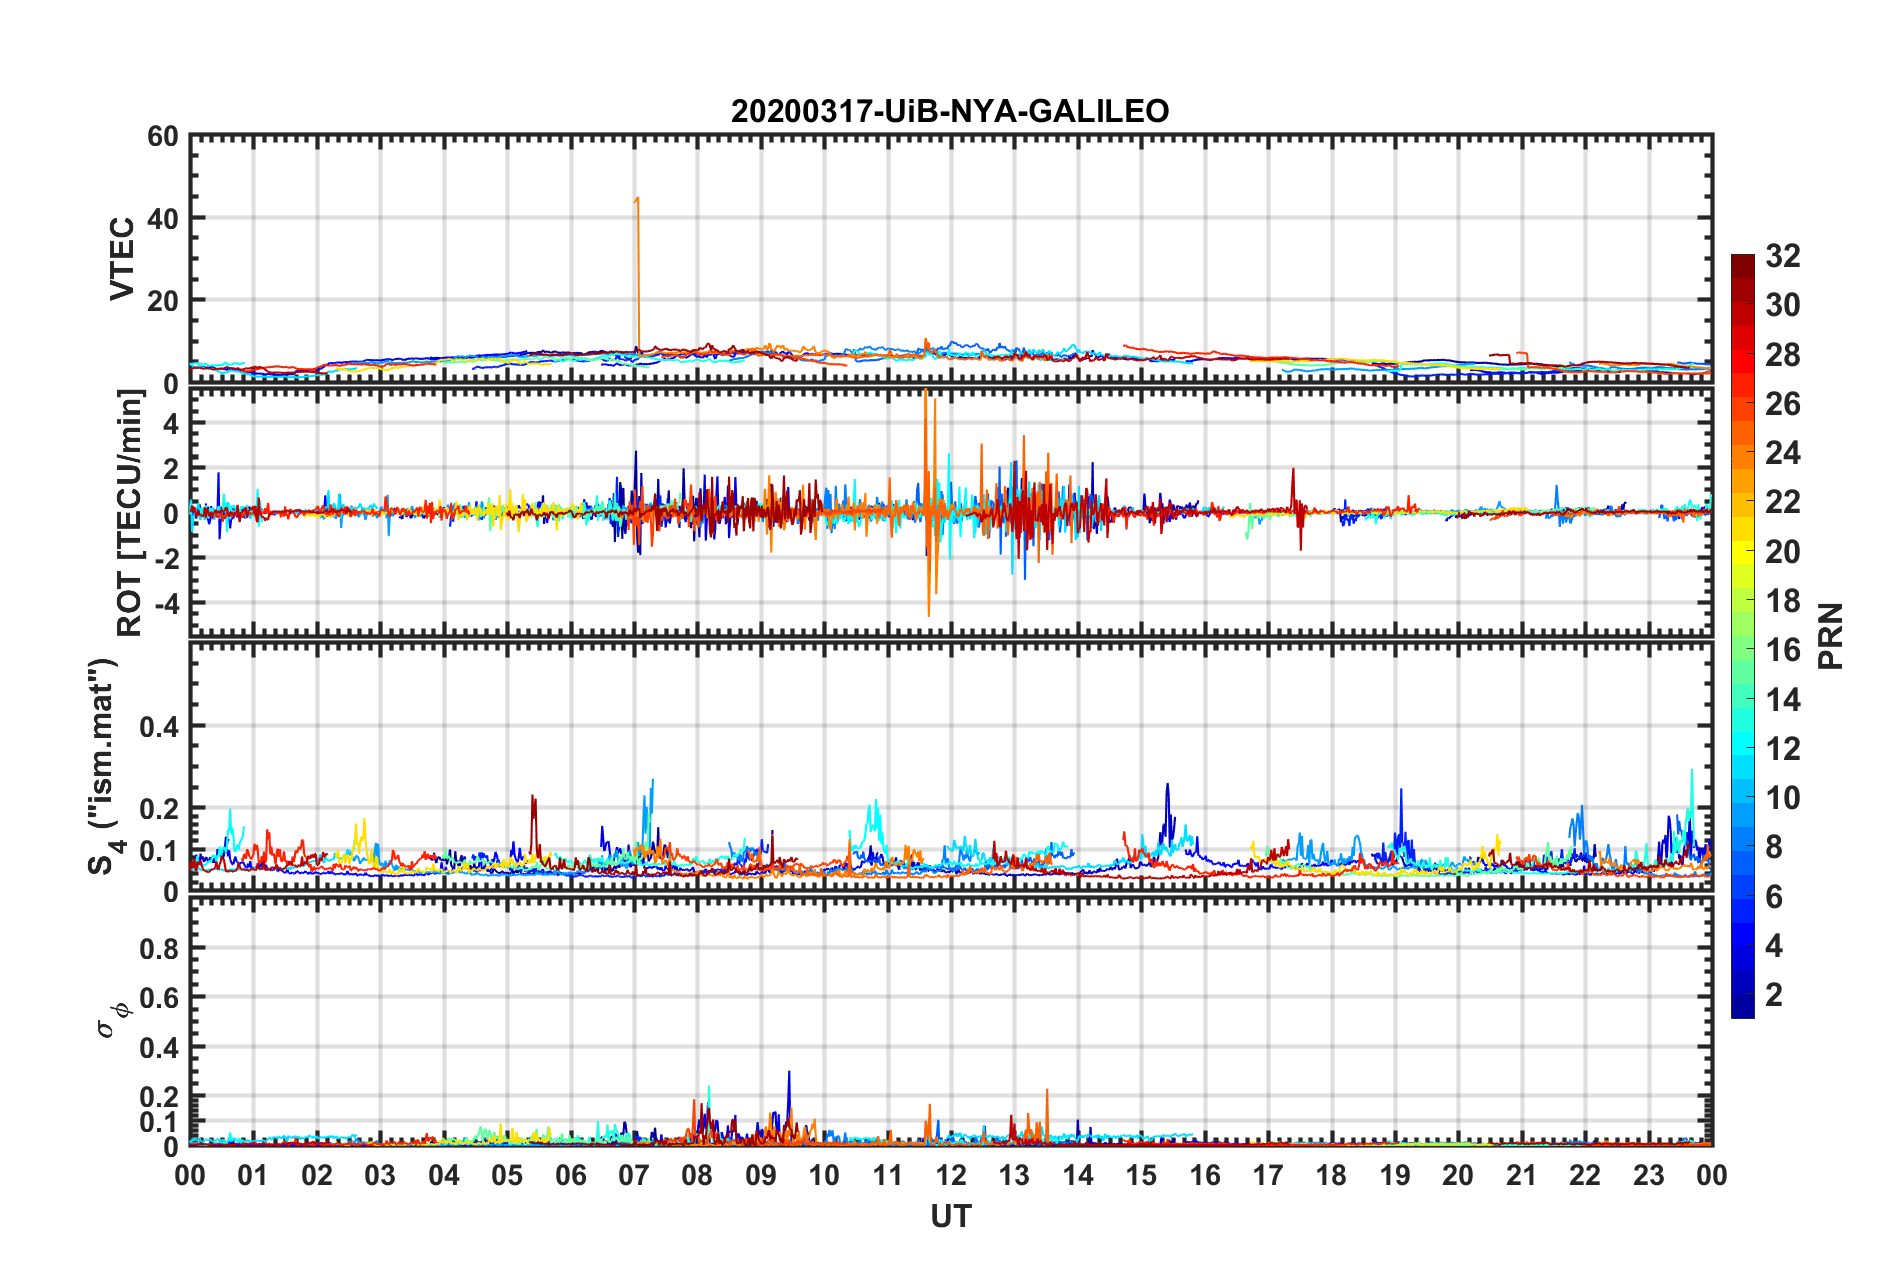Image resolution: width=1902 pixels, height=1272 pixels.
Task: Click VTEC y-axis tick 40
Action: coord(163,218)
